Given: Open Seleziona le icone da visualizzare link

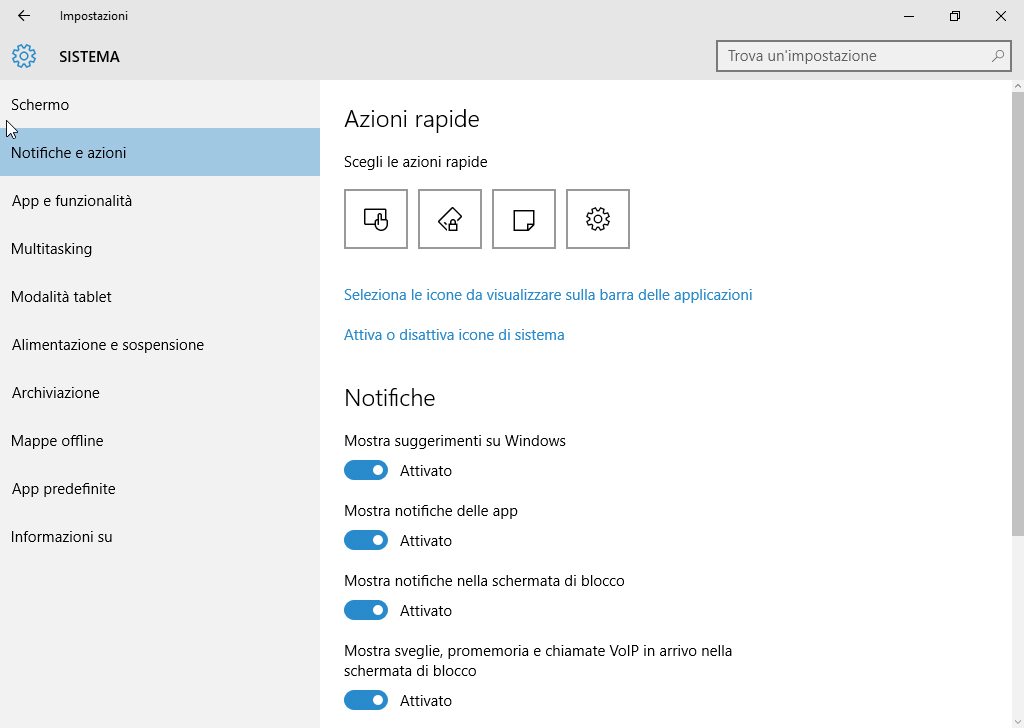Looking at the screenshot, I should pyautogui.click(x=548, y=295).
